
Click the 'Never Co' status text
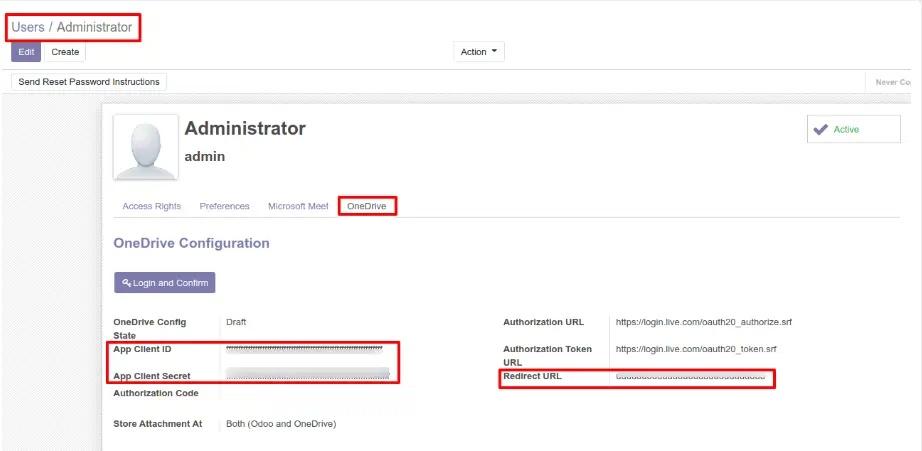(893, 82)
